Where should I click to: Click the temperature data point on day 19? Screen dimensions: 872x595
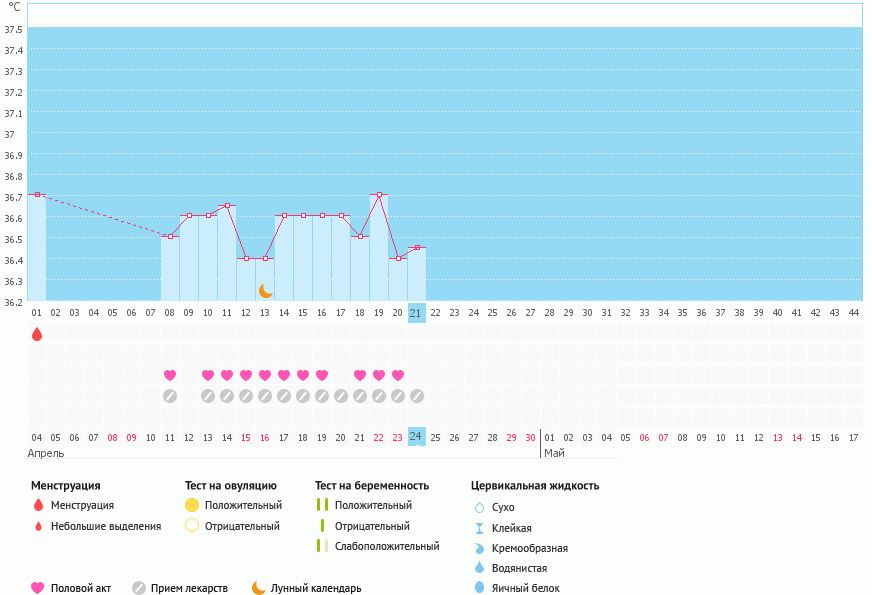coord(379,194)
